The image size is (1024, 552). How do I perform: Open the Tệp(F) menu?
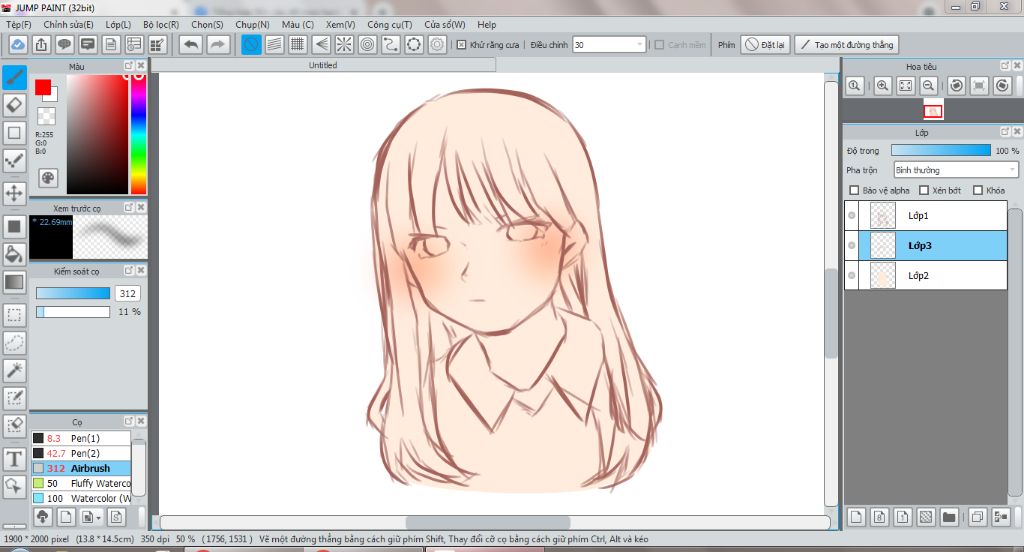click(x=18, y=24)
